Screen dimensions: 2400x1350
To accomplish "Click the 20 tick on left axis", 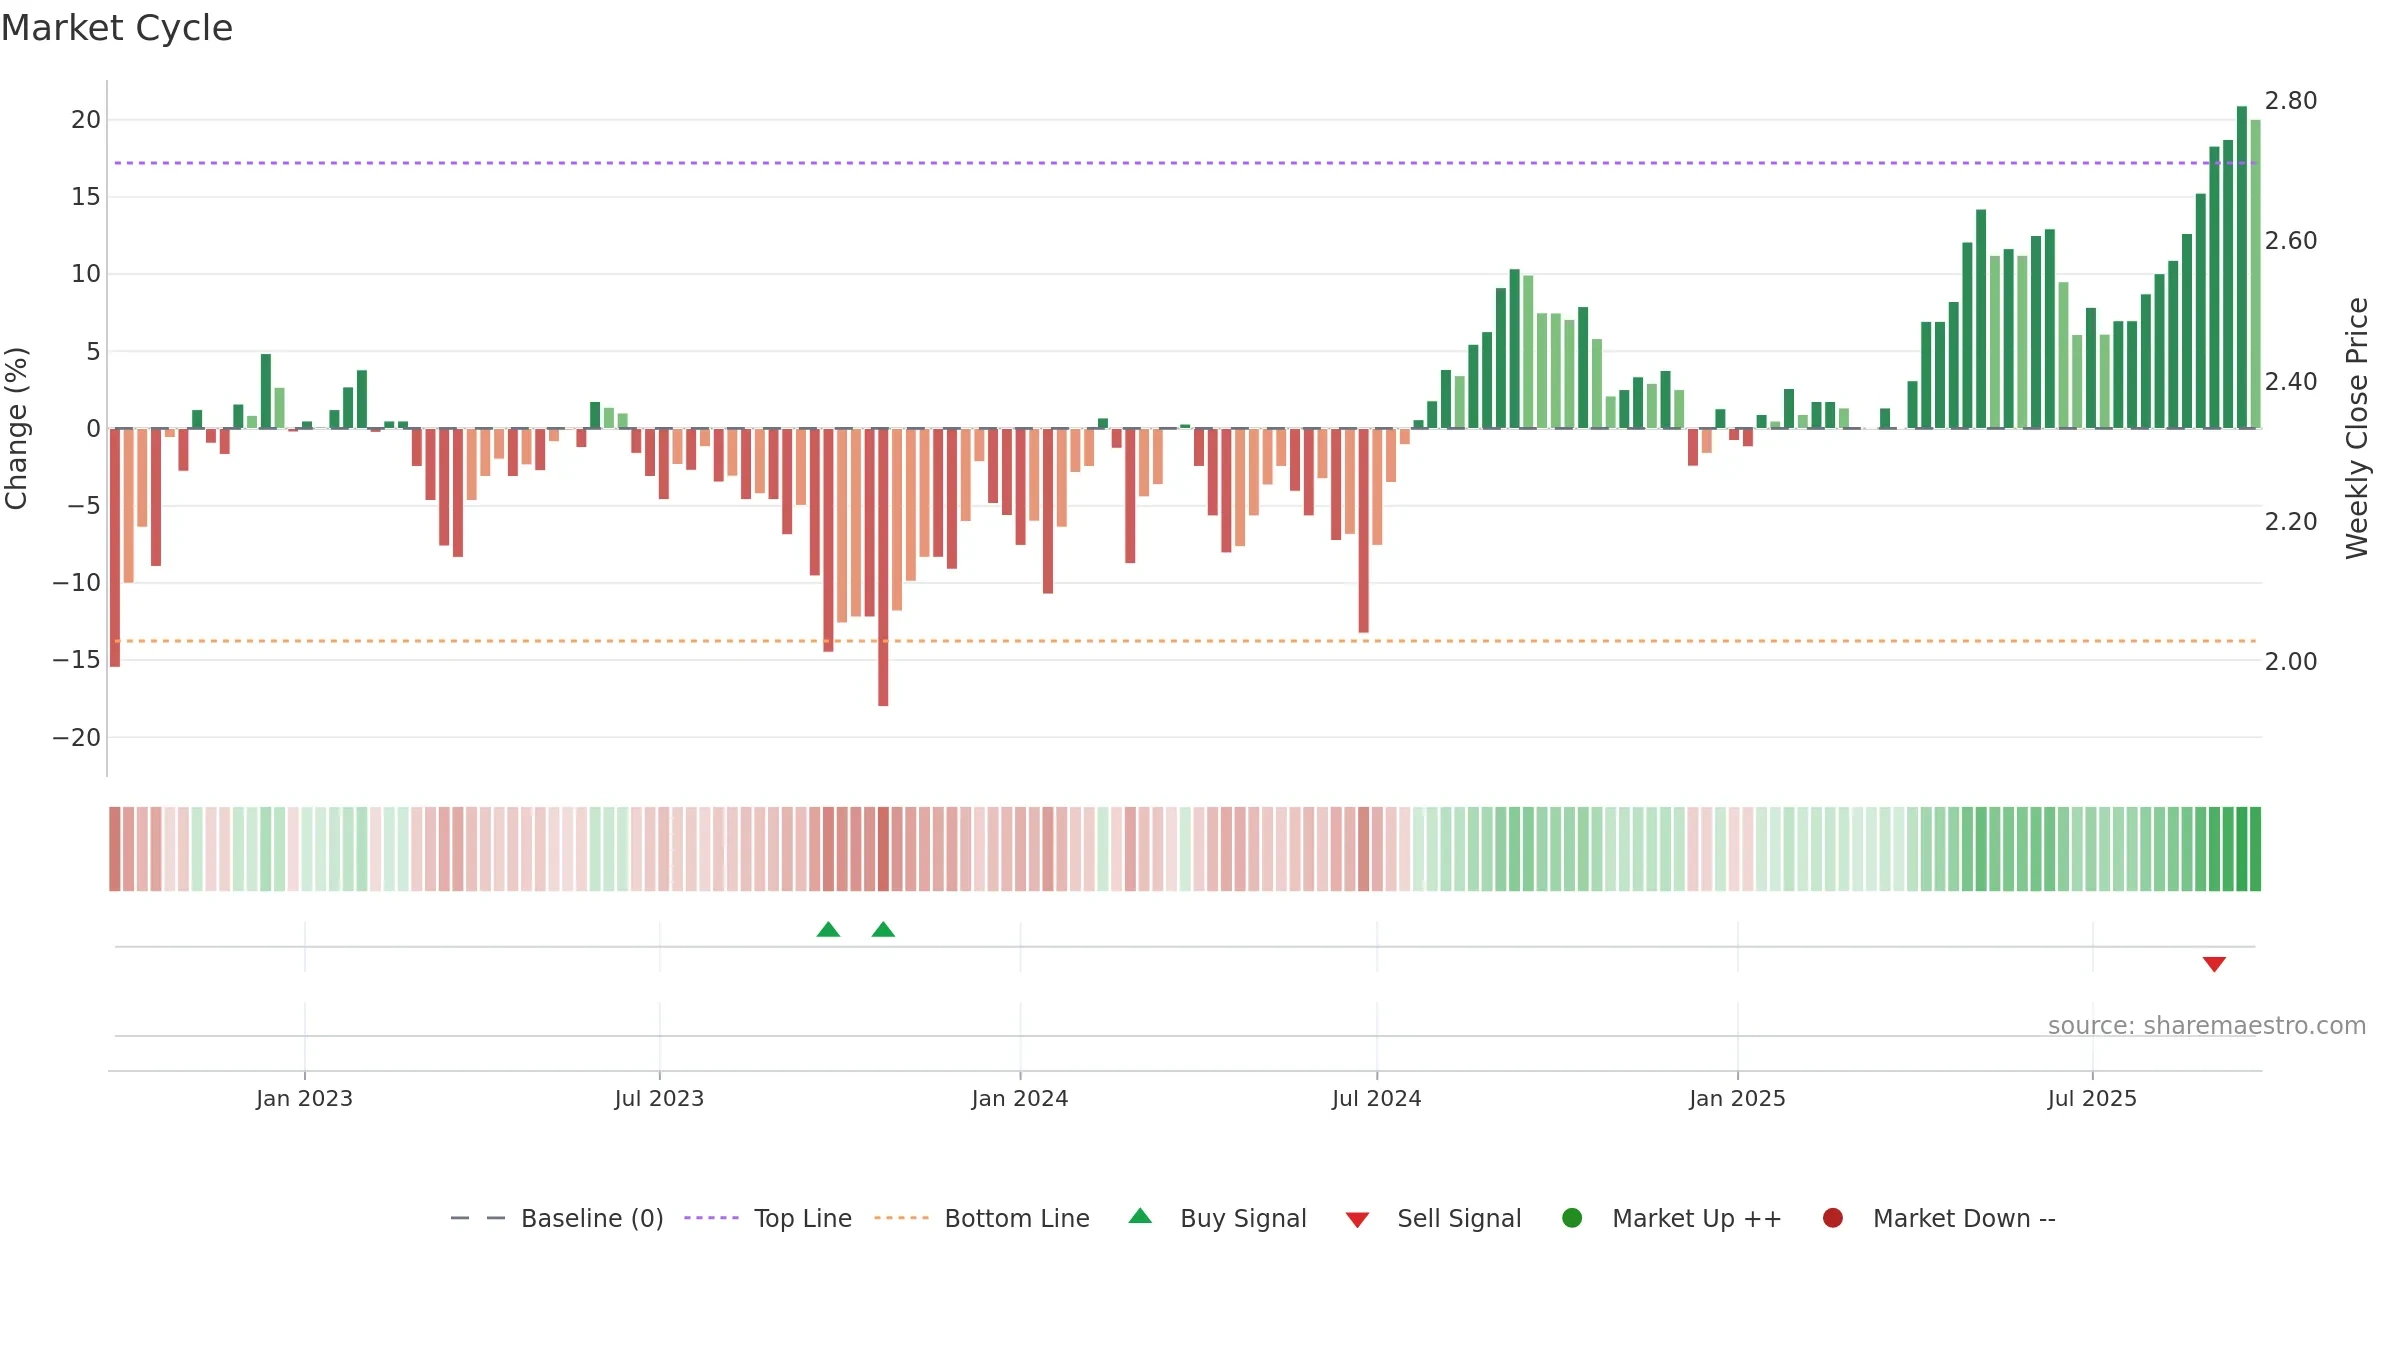I will pyautogui.click(x=86, y=120).
